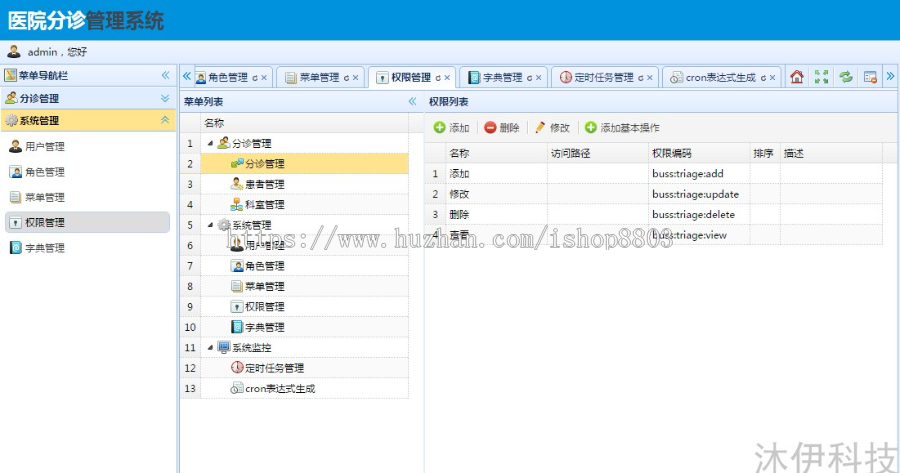Click the home icon in tab toolbar

797,77
